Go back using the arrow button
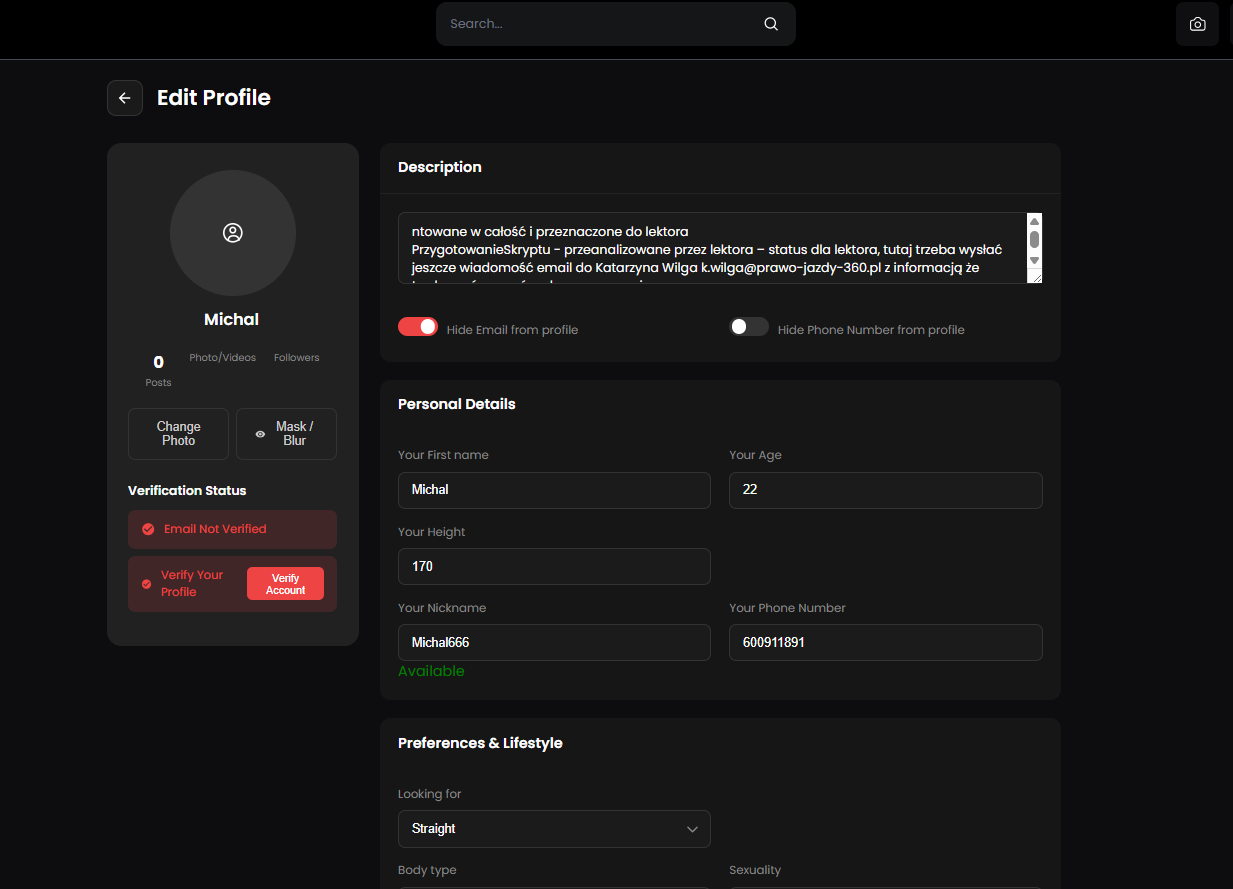1233x889 pixels. coord(125,98)
